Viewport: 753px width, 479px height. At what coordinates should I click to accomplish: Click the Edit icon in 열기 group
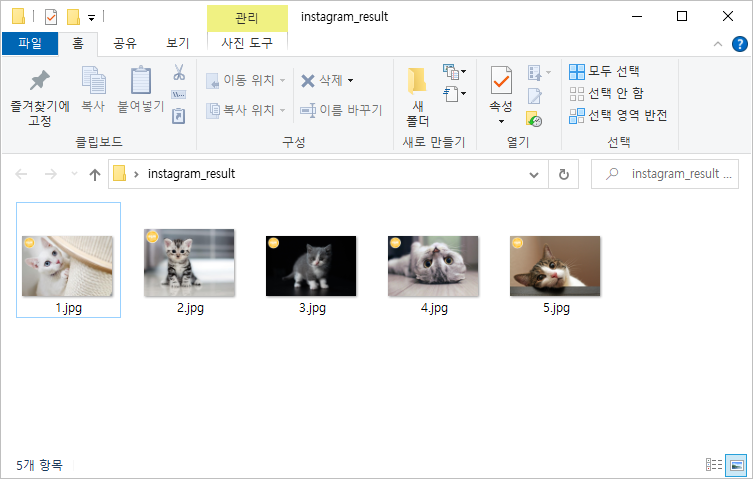point(534,96)
